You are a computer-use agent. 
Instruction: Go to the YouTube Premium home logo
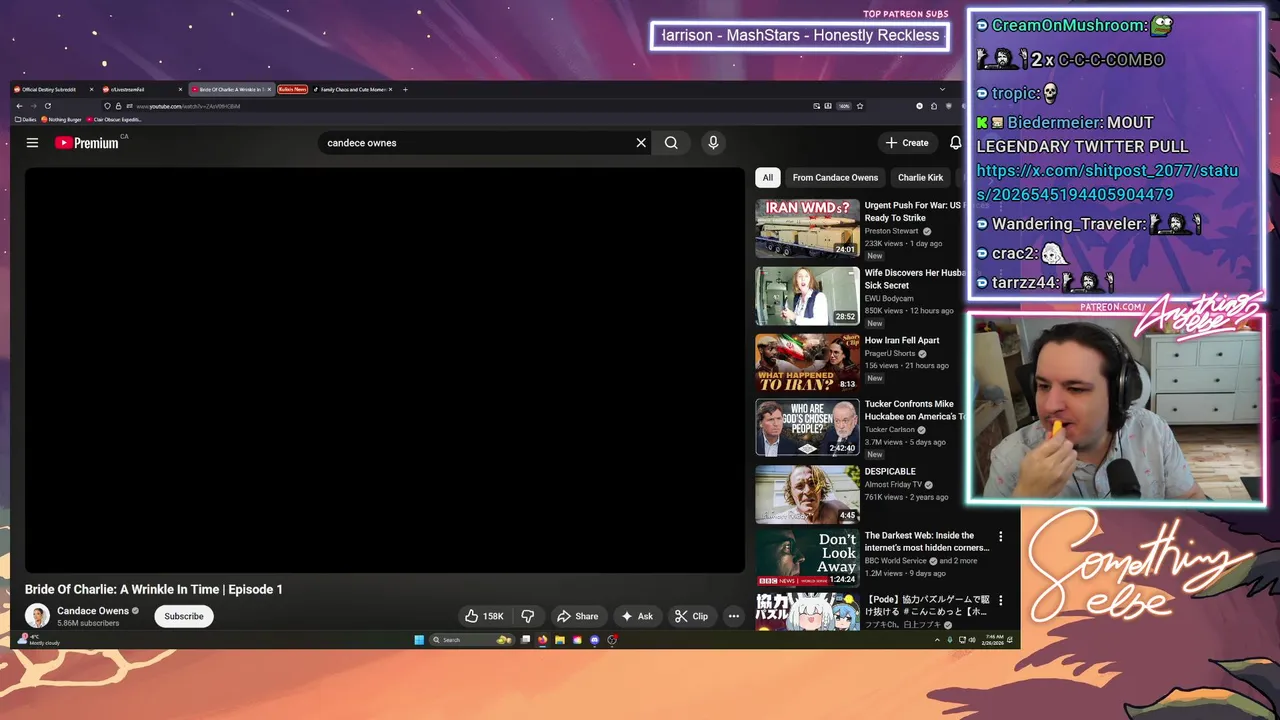point(87,143)
